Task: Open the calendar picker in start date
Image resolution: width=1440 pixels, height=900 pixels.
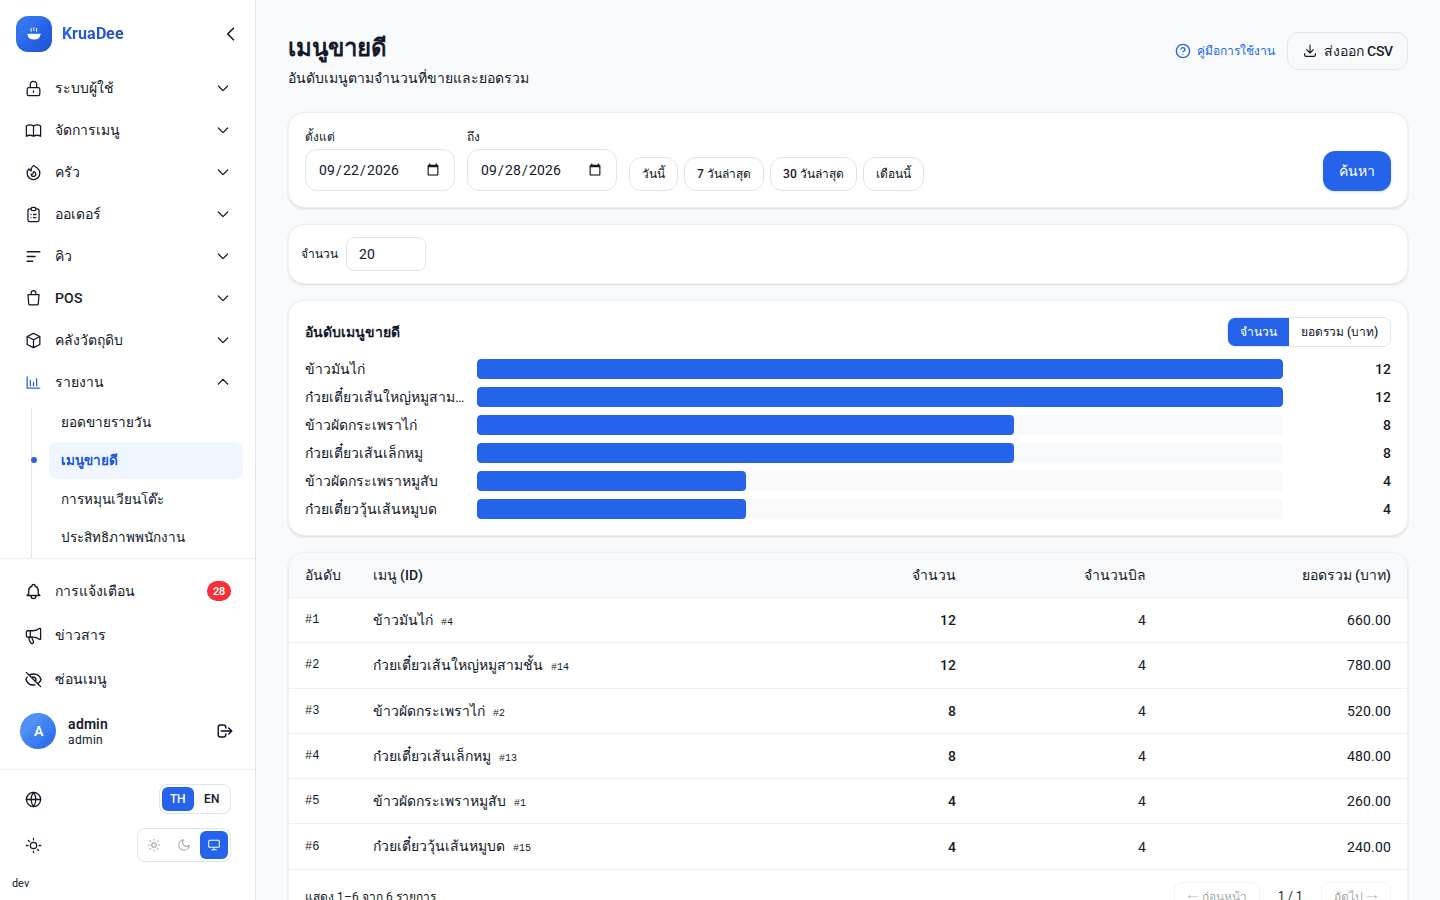Action: point(433,170)
